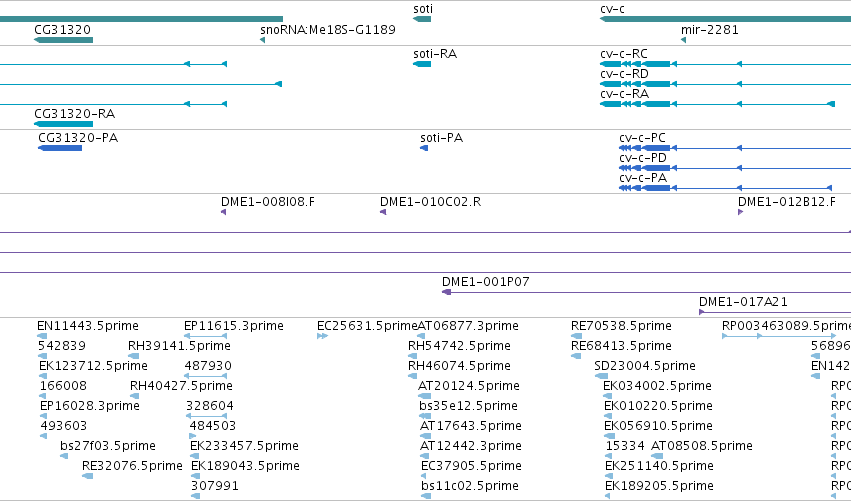The height and width of the screenshot is (501, 851).
Task: Click the cv-c-RC transcript label
Action: click(624, 54)
